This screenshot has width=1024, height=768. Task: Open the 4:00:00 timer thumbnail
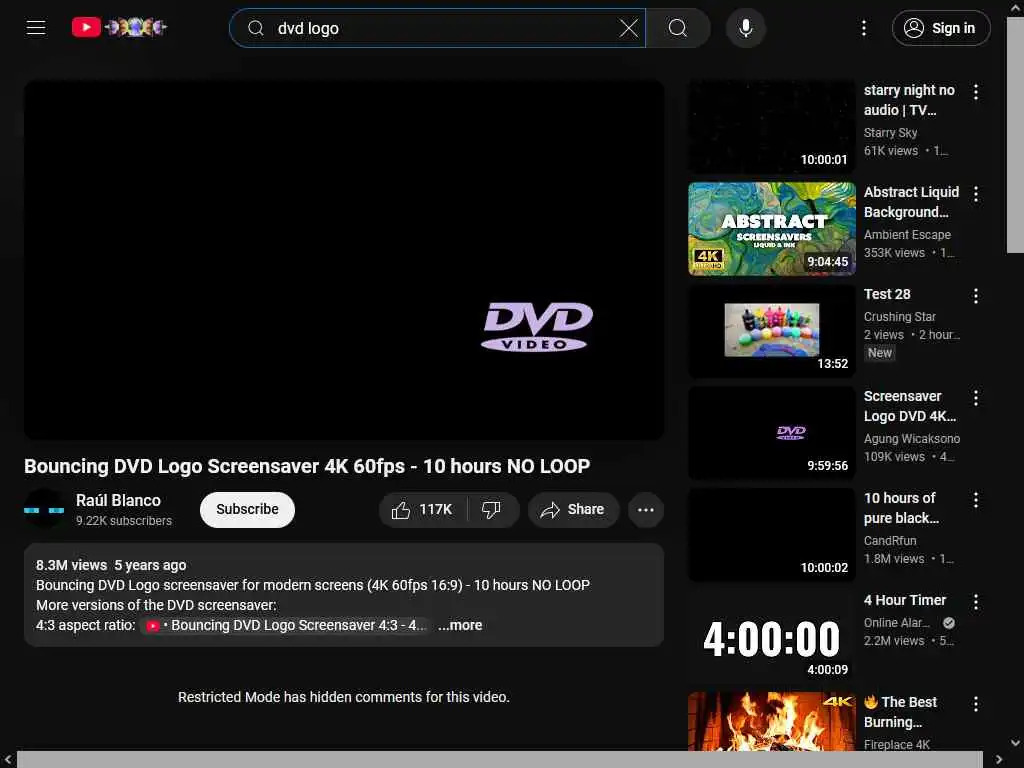click(771, 636)
